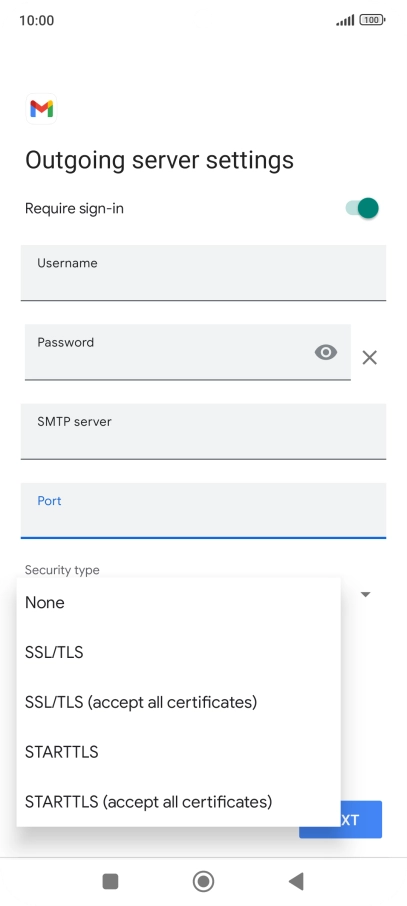Tap the SMTP server field

point(204,432)
